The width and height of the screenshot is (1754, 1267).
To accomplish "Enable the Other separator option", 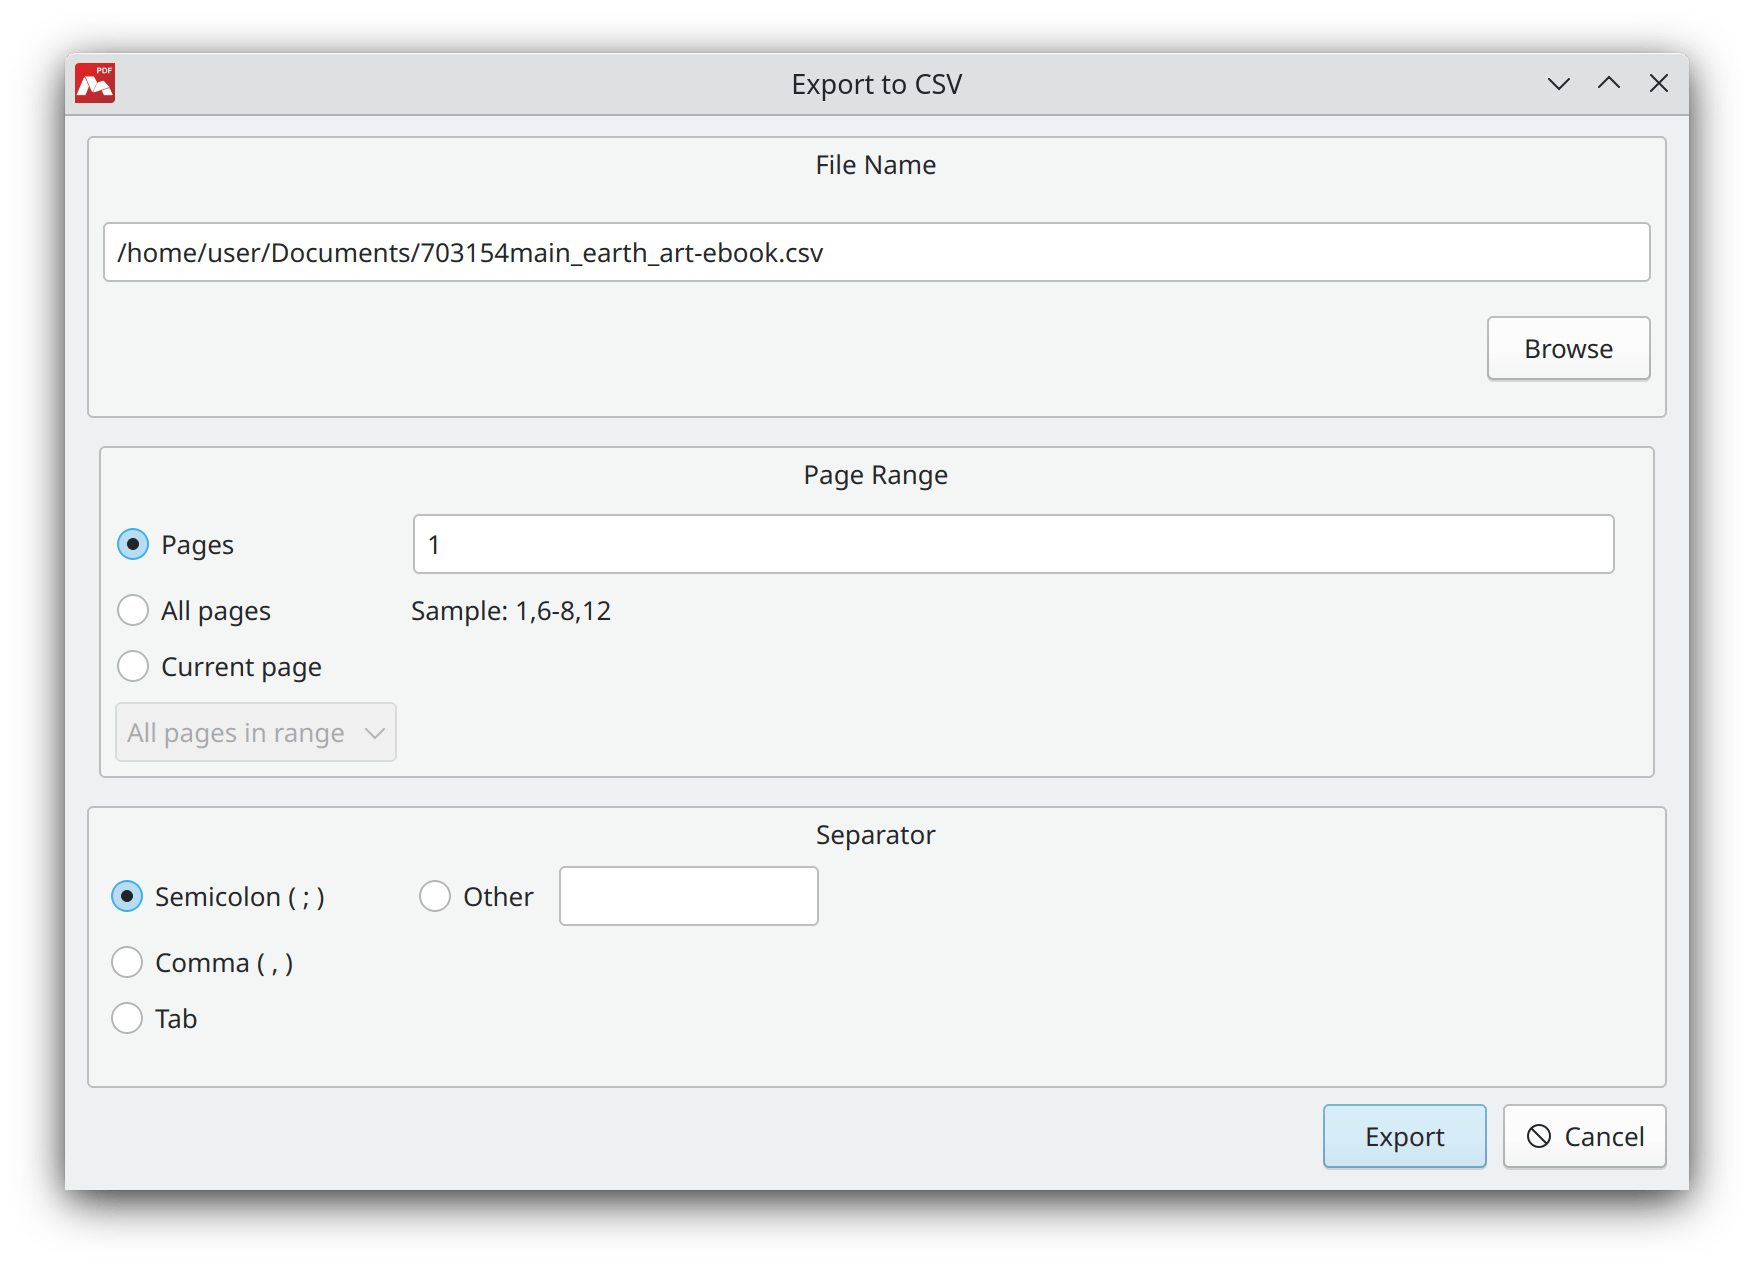I will pos(435,896).
